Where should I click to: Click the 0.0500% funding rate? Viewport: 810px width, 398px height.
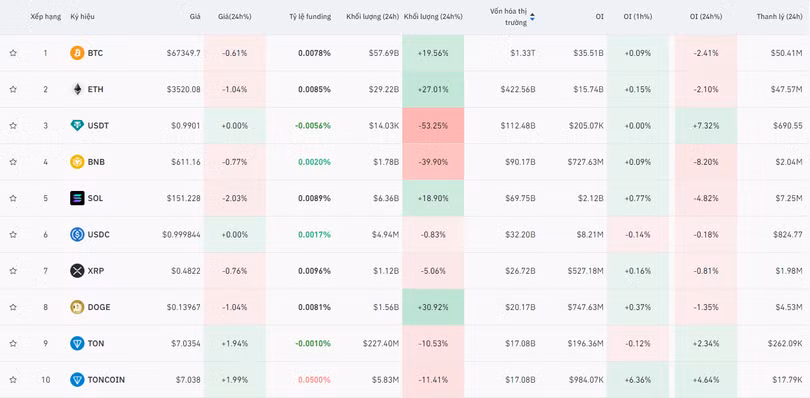click(x=314, y=380)
